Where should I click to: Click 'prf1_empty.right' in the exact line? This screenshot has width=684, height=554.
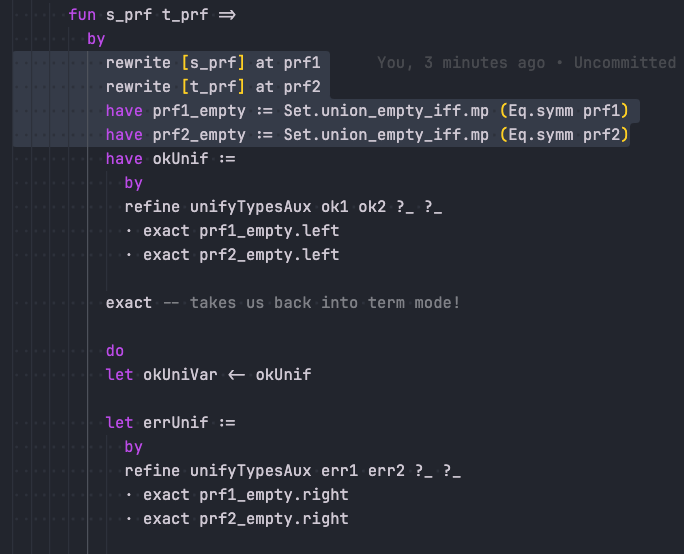click(274, 495)
